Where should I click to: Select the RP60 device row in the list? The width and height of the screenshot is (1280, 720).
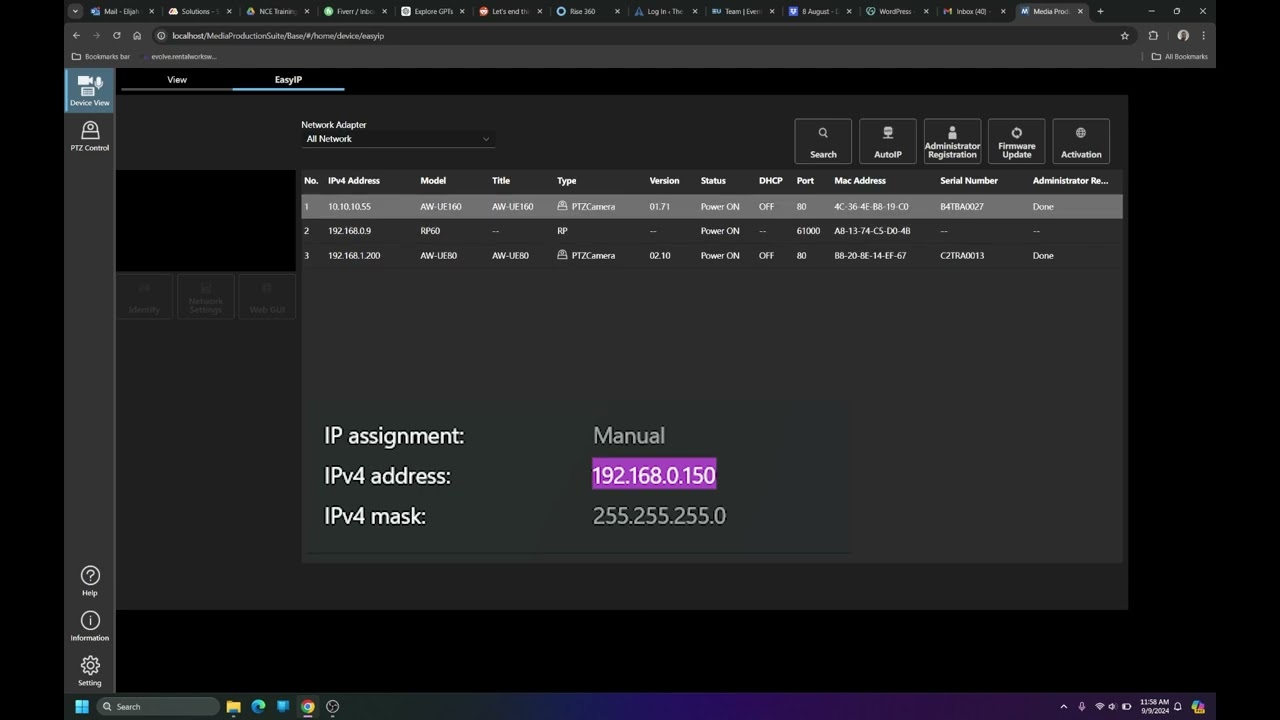pos(500,230)
